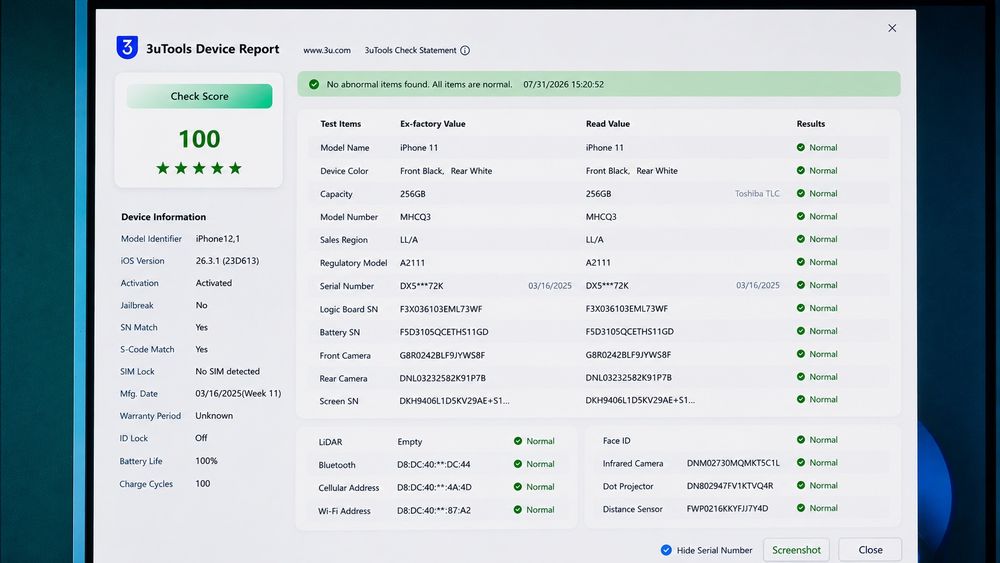This screenshot has width=1000, height=563.
Task: Click the score value 100
Action: [x=199, y=139]
